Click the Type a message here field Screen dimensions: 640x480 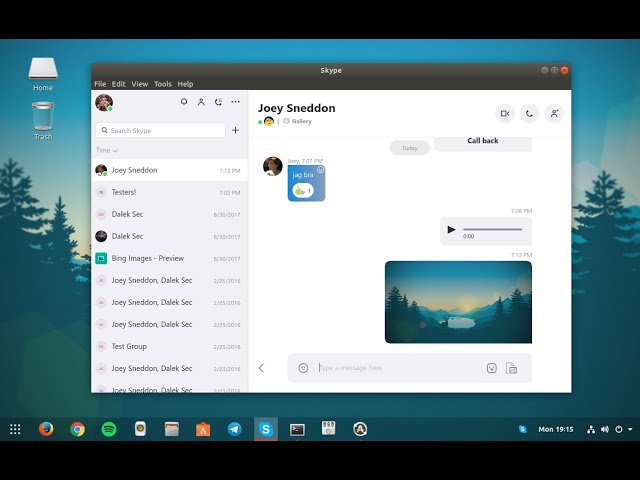click(x=400, y=368)
